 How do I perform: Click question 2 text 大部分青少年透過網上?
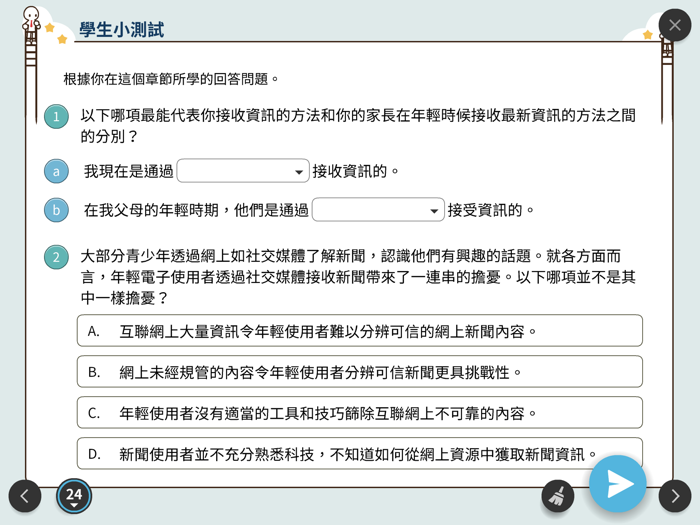(358, 277)
